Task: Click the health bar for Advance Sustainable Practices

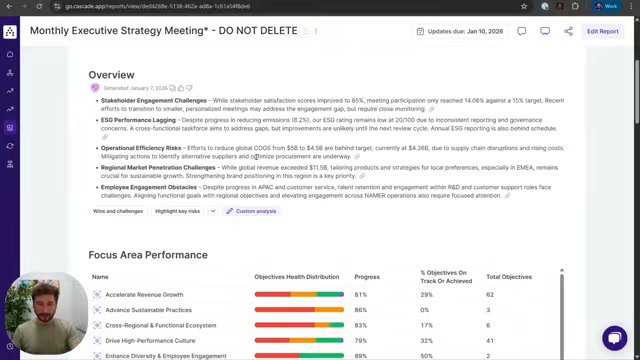Action: tap(299, 309)
